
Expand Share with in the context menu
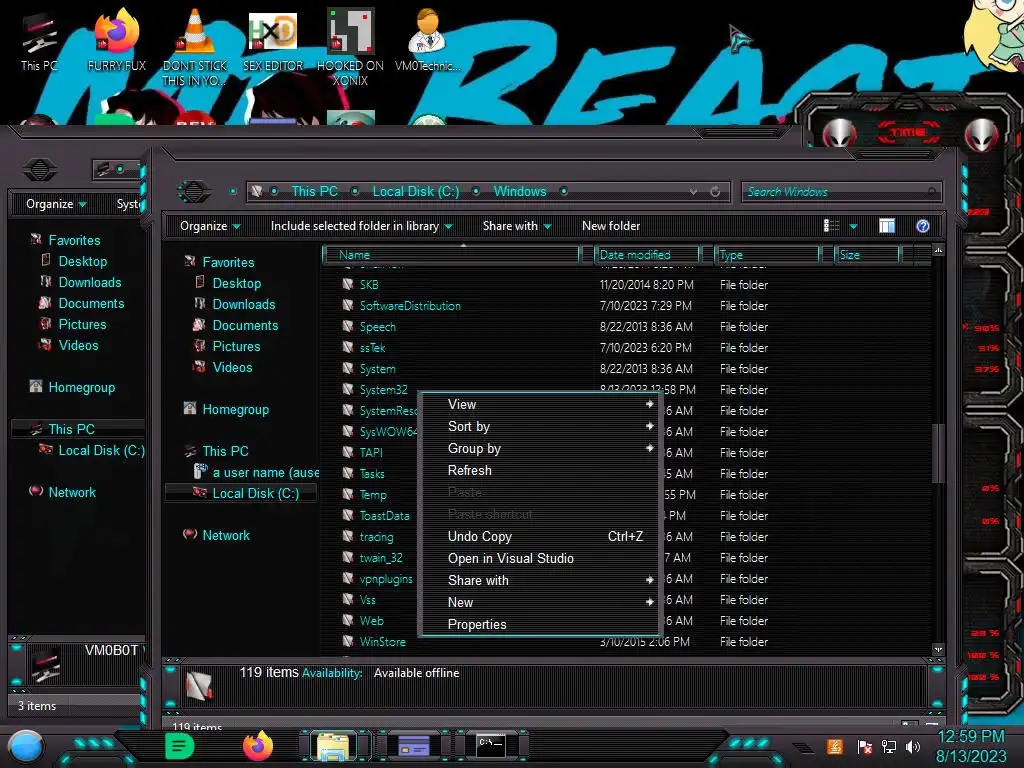pyautogui.click(x=541, y=581)
